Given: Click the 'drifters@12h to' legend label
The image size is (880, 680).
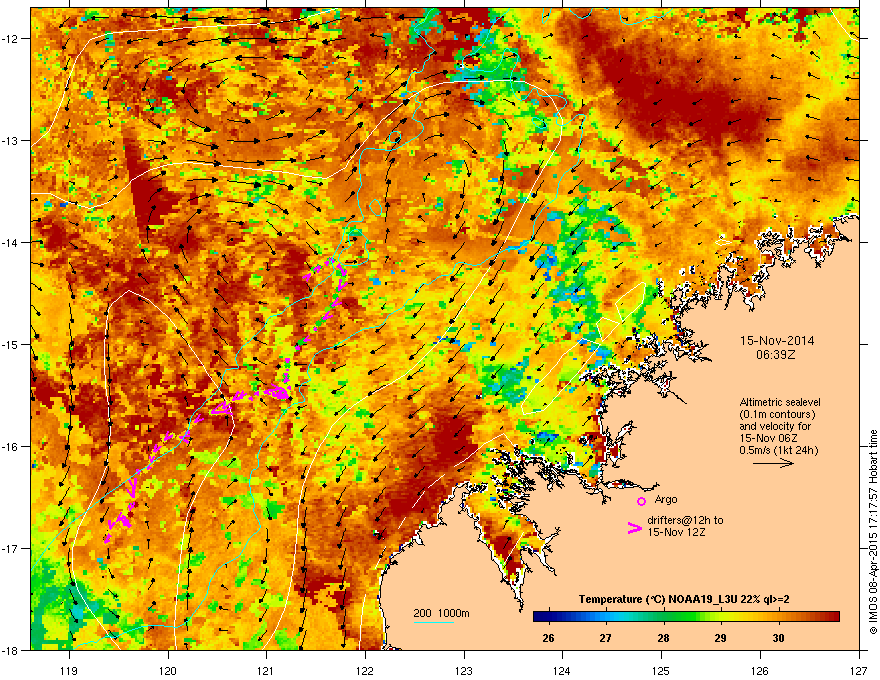Looking at the screenshot, I should pyautogui.click(x=685, y=520).
